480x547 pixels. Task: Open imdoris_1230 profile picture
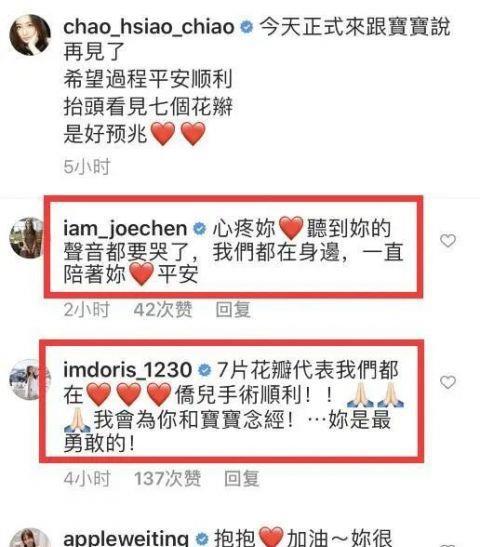click(27, 380)
